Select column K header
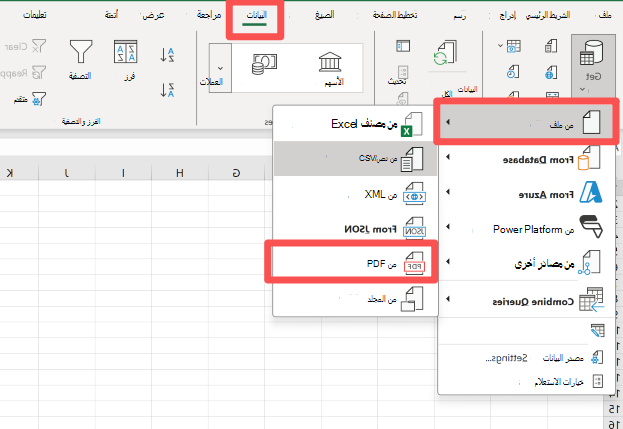Image resolution: width=623 pixels, height=429 pixels. pyautogui.click(x=10, y=173)
